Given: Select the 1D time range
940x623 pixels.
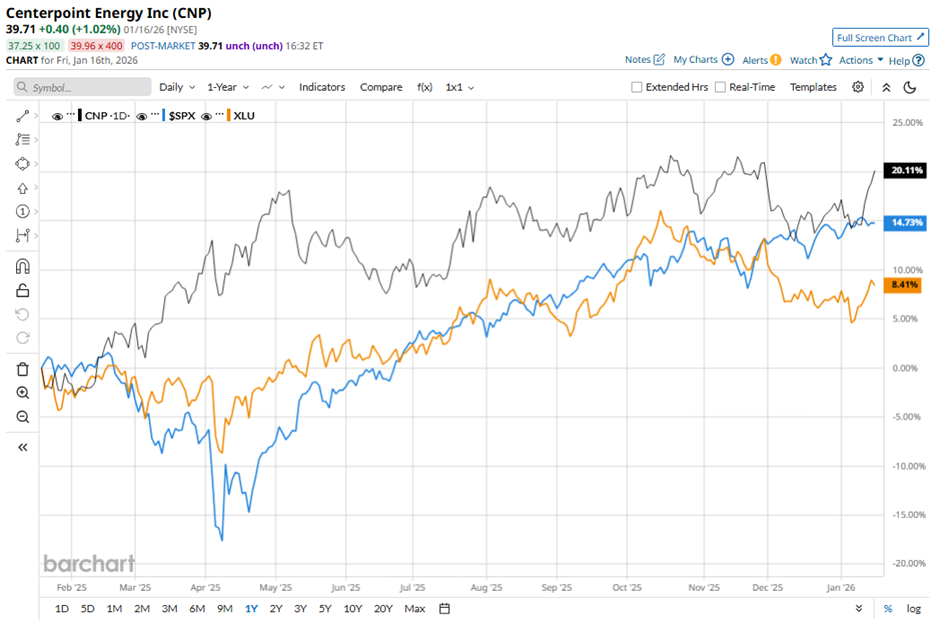Looking at the screenshot, I should (62, 609).
